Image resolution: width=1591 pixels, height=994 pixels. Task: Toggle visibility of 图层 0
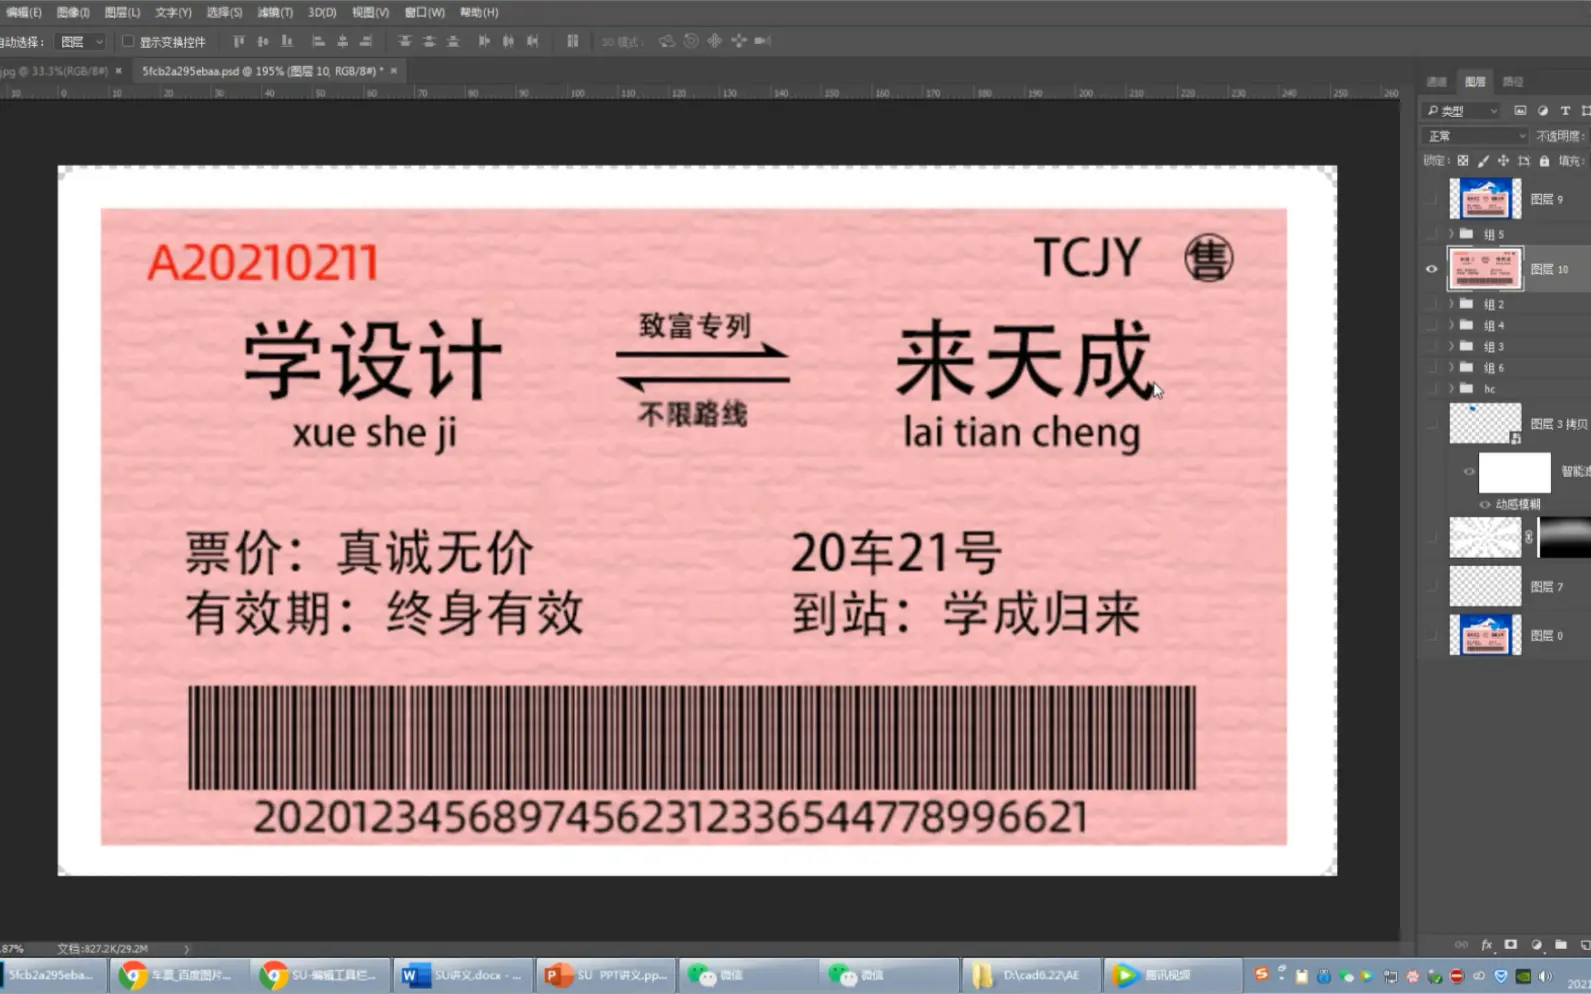coord(1431,635)
